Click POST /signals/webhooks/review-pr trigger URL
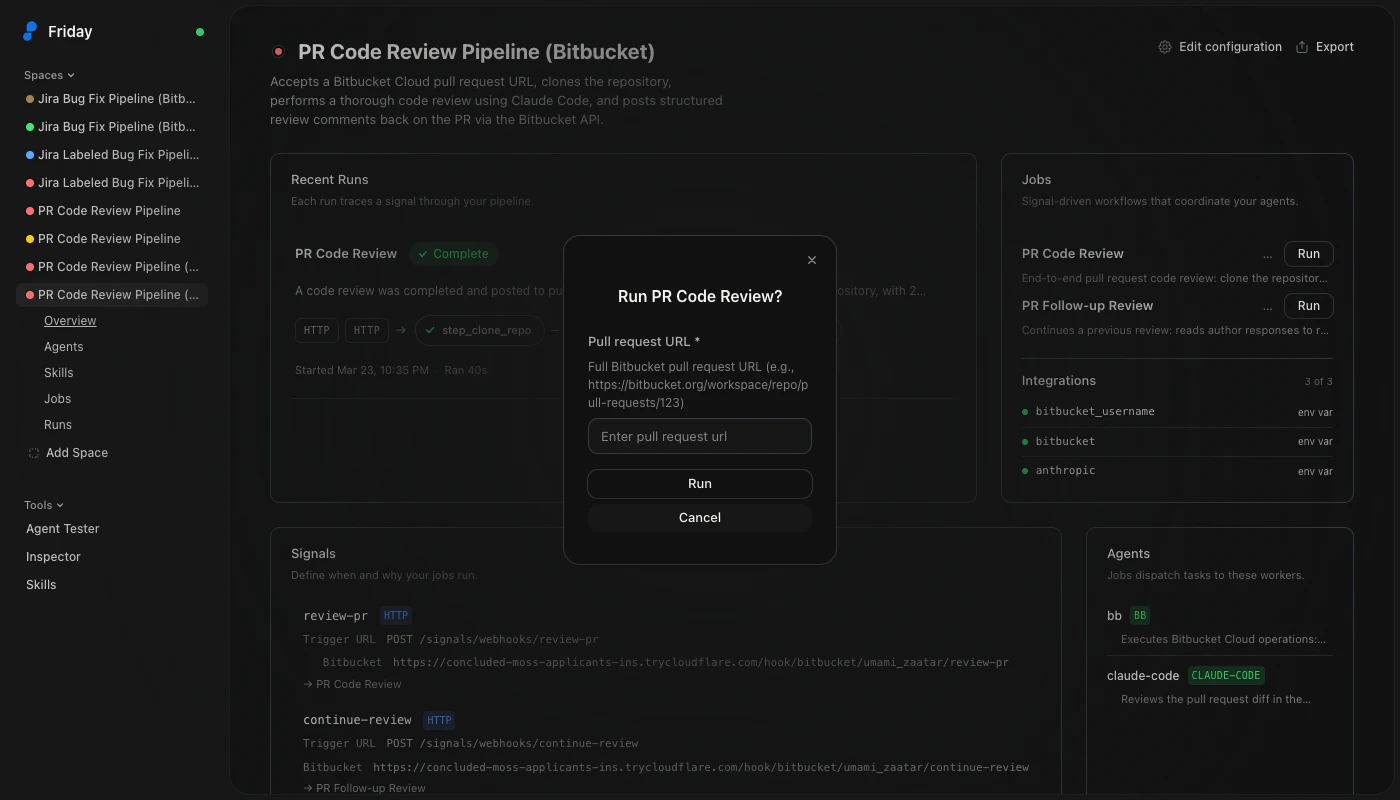Screen dimensions: 1400x800 (x=492, y=639)
